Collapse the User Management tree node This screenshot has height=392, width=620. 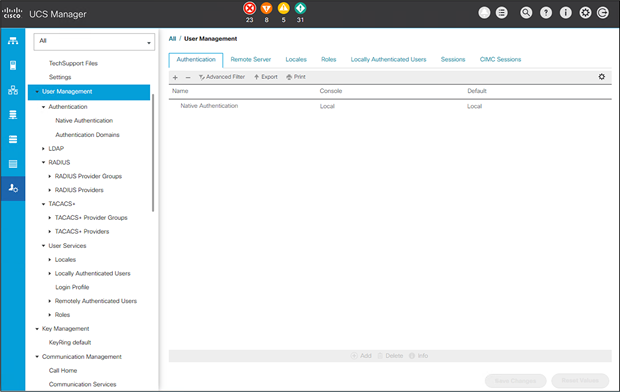[37, 92]
